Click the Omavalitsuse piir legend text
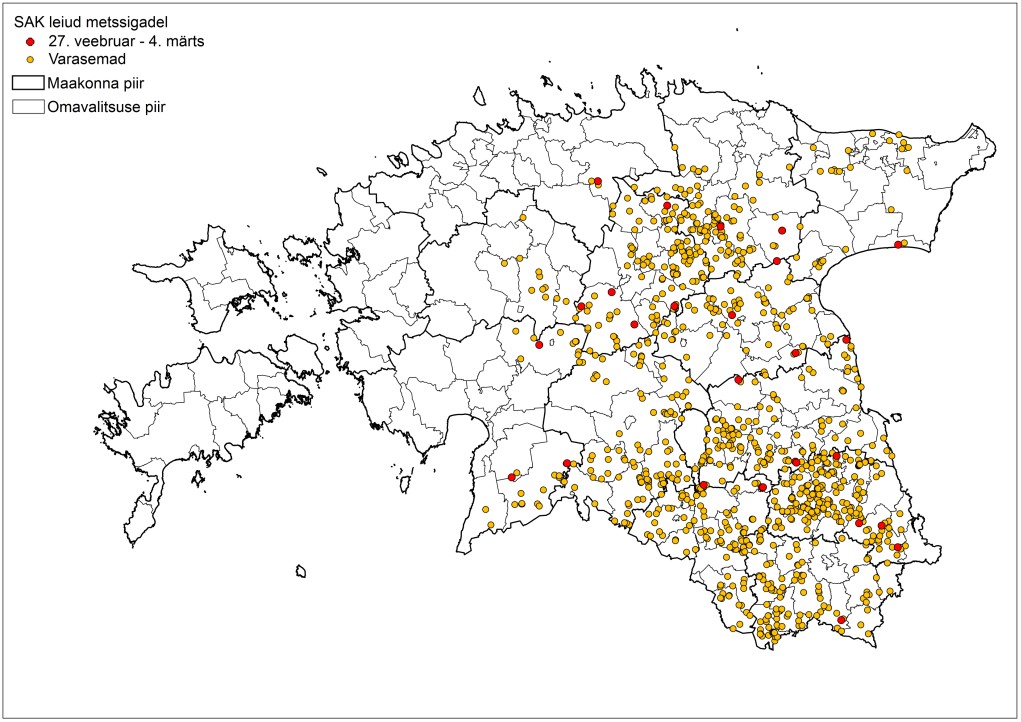Screen dimensions: 1021x722 click(x=107, y=105)
